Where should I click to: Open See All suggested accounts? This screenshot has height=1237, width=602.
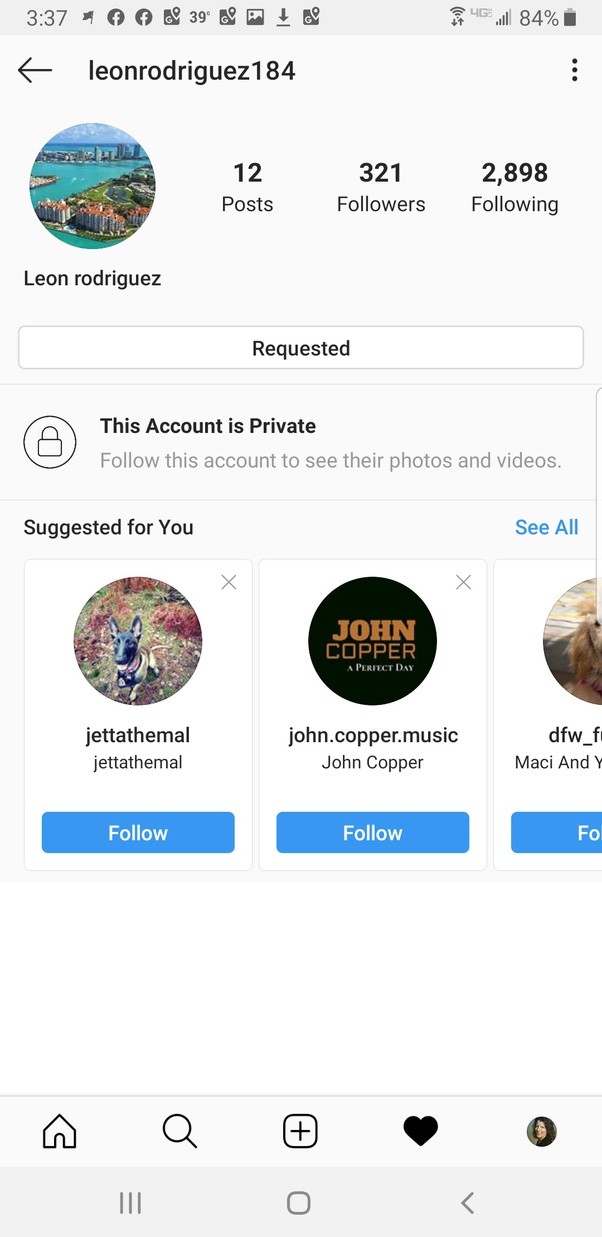(546, 527)
